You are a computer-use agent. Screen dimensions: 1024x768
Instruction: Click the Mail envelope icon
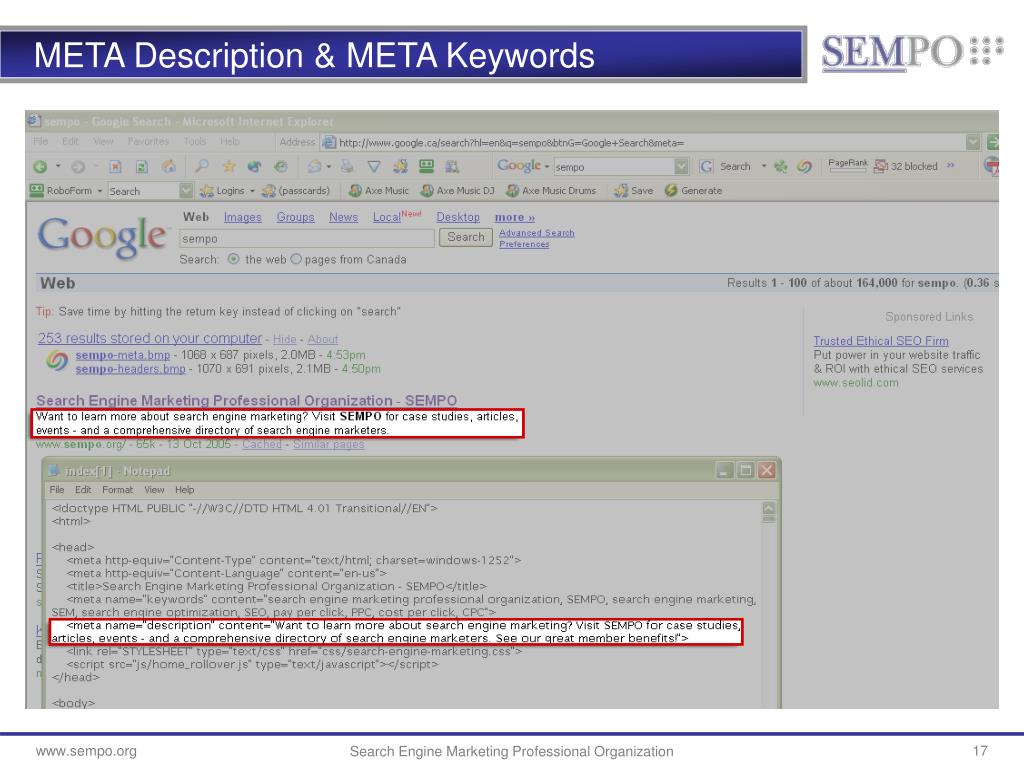point(315,167)
